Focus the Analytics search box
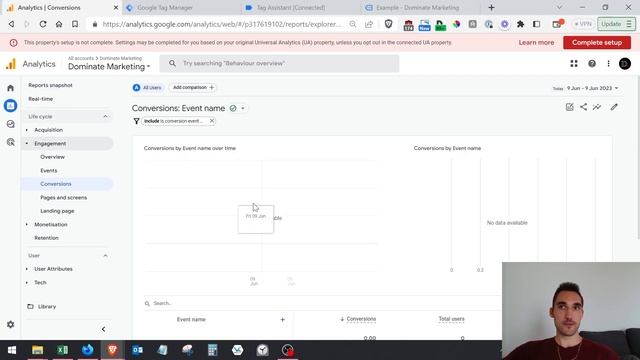This screenshot has height=360, width=640. [279, 64]
